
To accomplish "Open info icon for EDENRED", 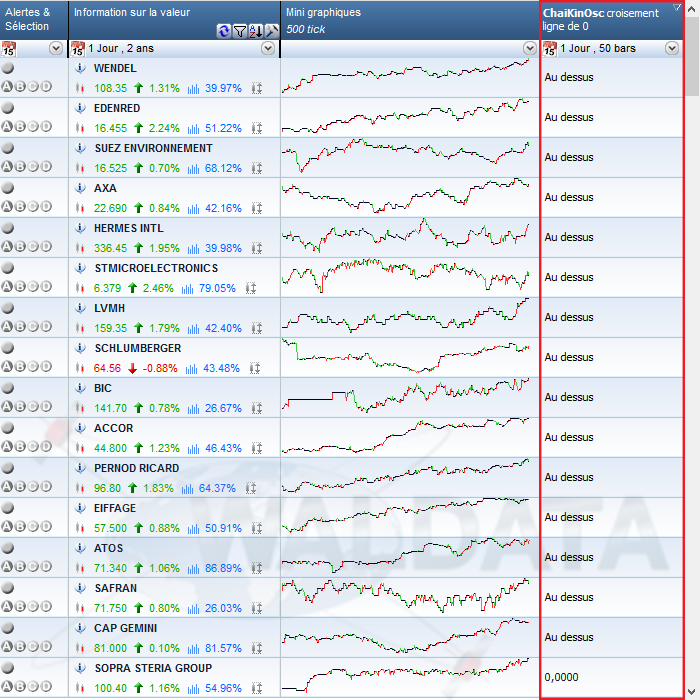I will (x=80, y=108).
